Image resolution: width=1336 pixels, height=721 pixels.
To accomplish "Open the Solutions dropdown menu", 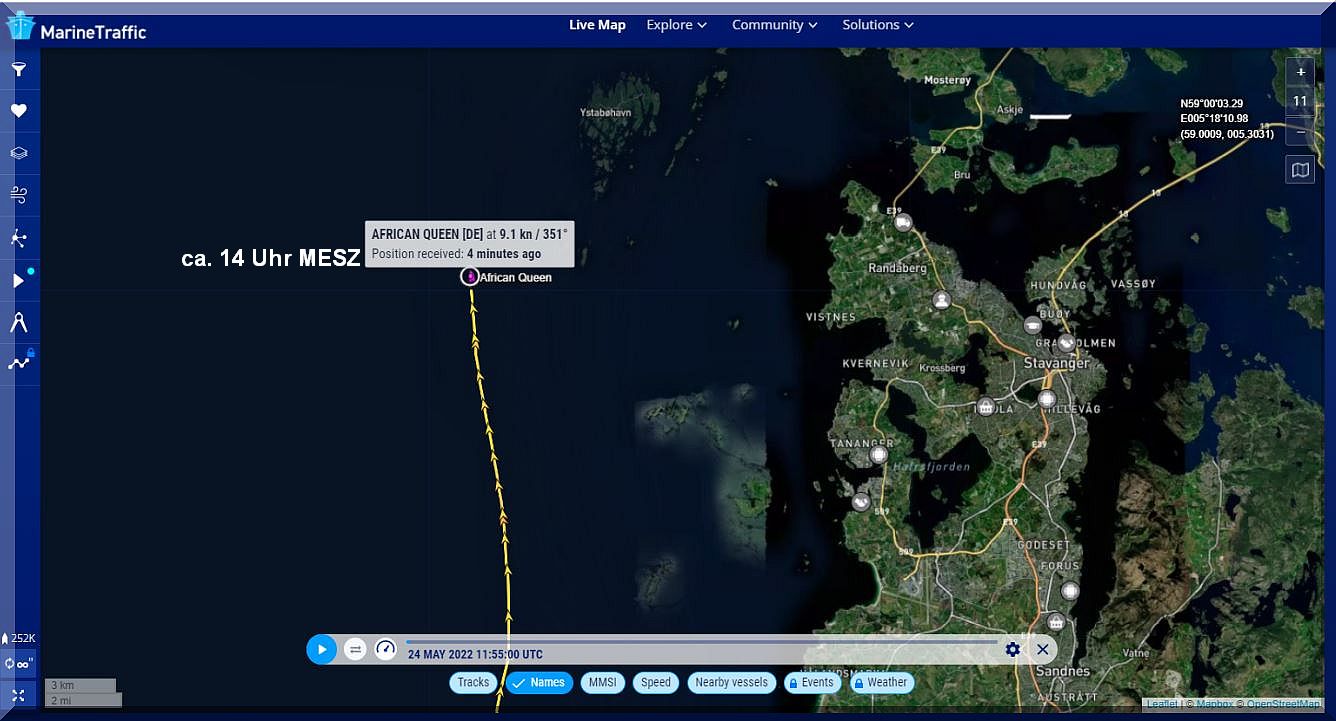I will 877,25.
